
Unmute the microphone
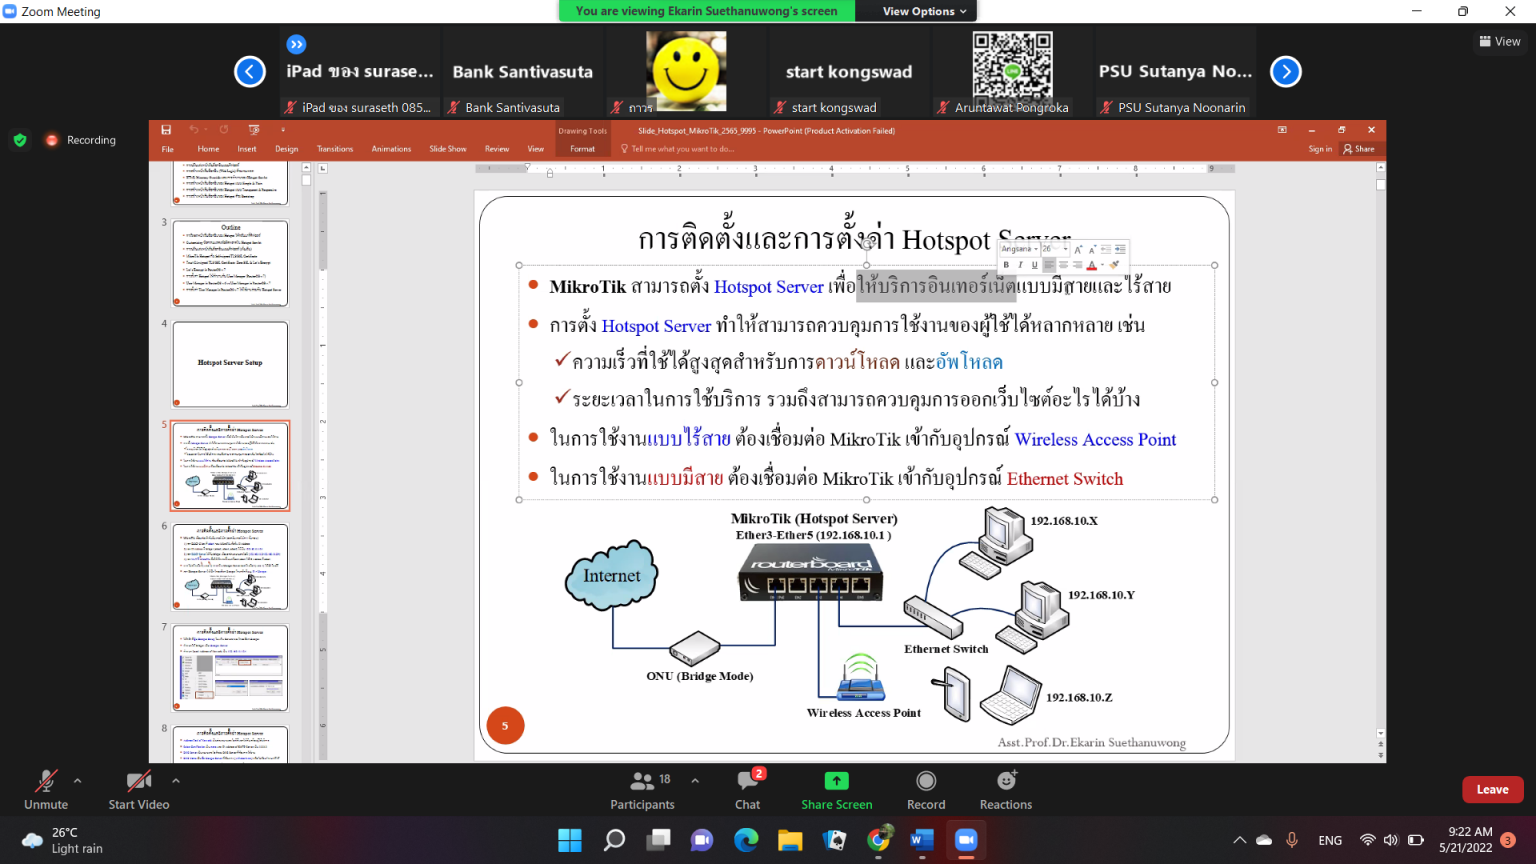[x=46, y=781]
